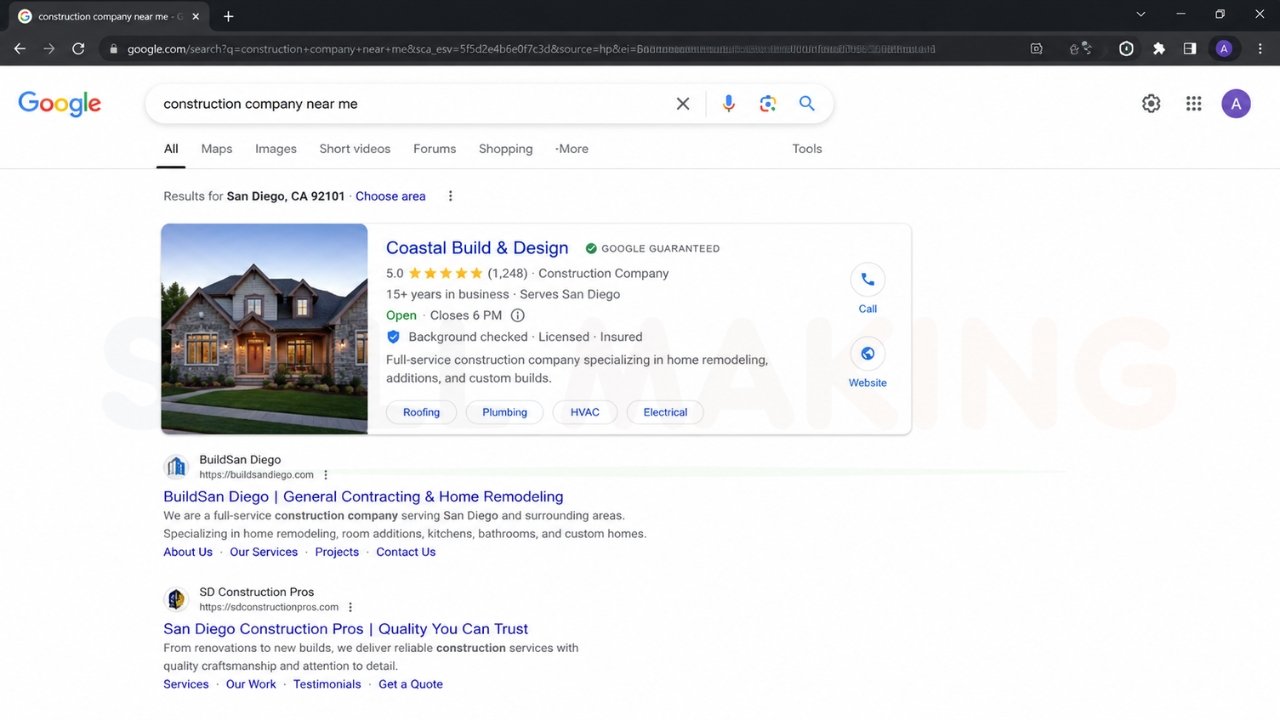Image resolution: width=1280 pixels, height=720 pixels.
Task: Open BuildSan Diego About Us sitelink
Action: point(188,552)
